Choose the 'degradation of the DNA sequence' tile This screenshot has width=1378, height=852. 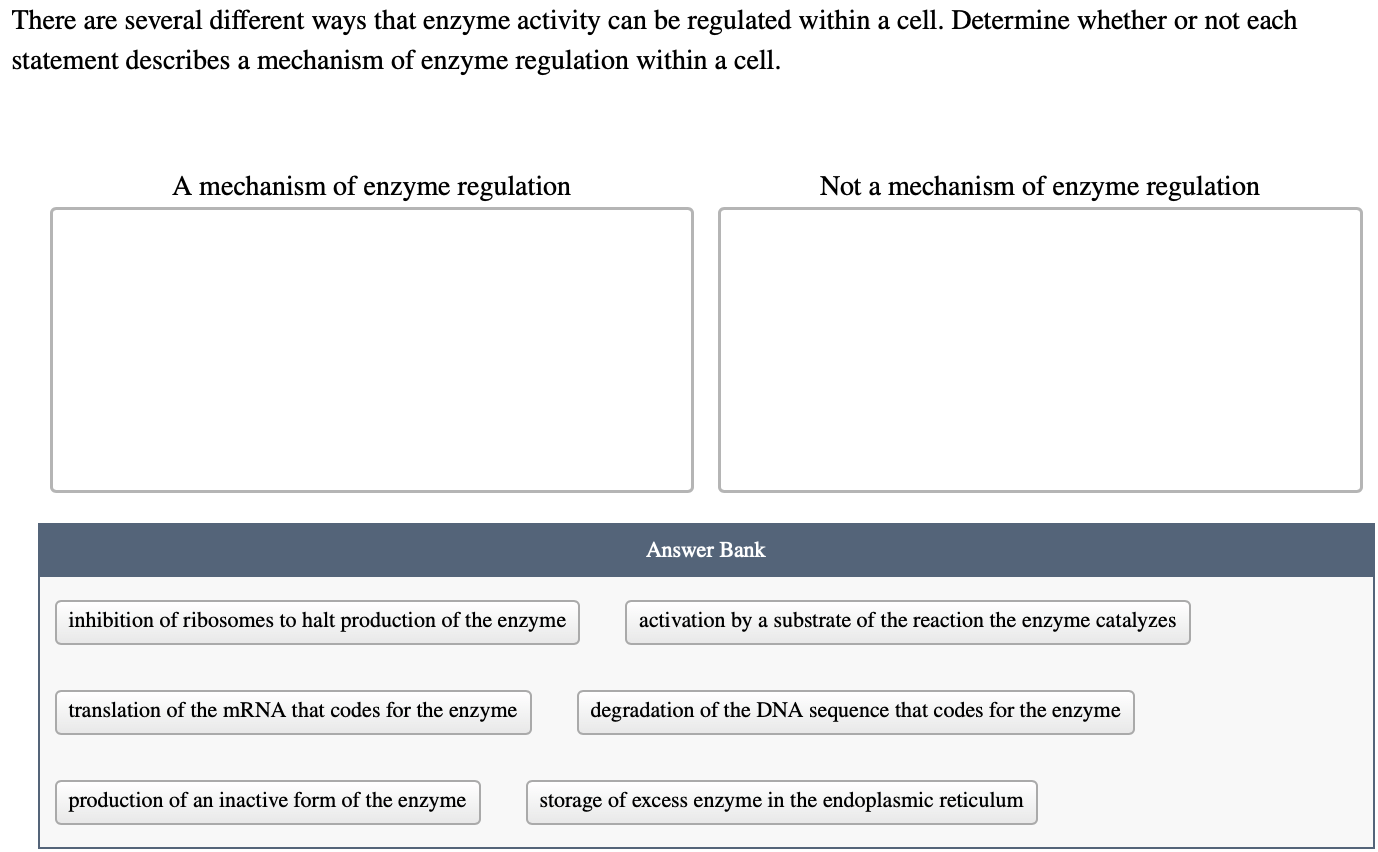(855, 711)
